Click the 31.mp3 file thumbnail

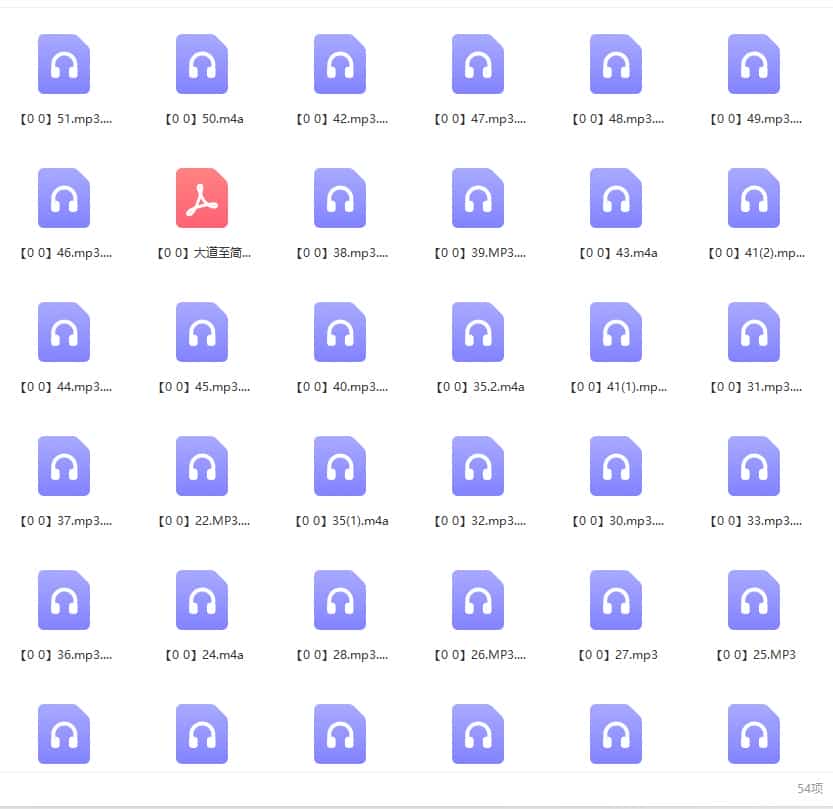(x=754, y=332)
